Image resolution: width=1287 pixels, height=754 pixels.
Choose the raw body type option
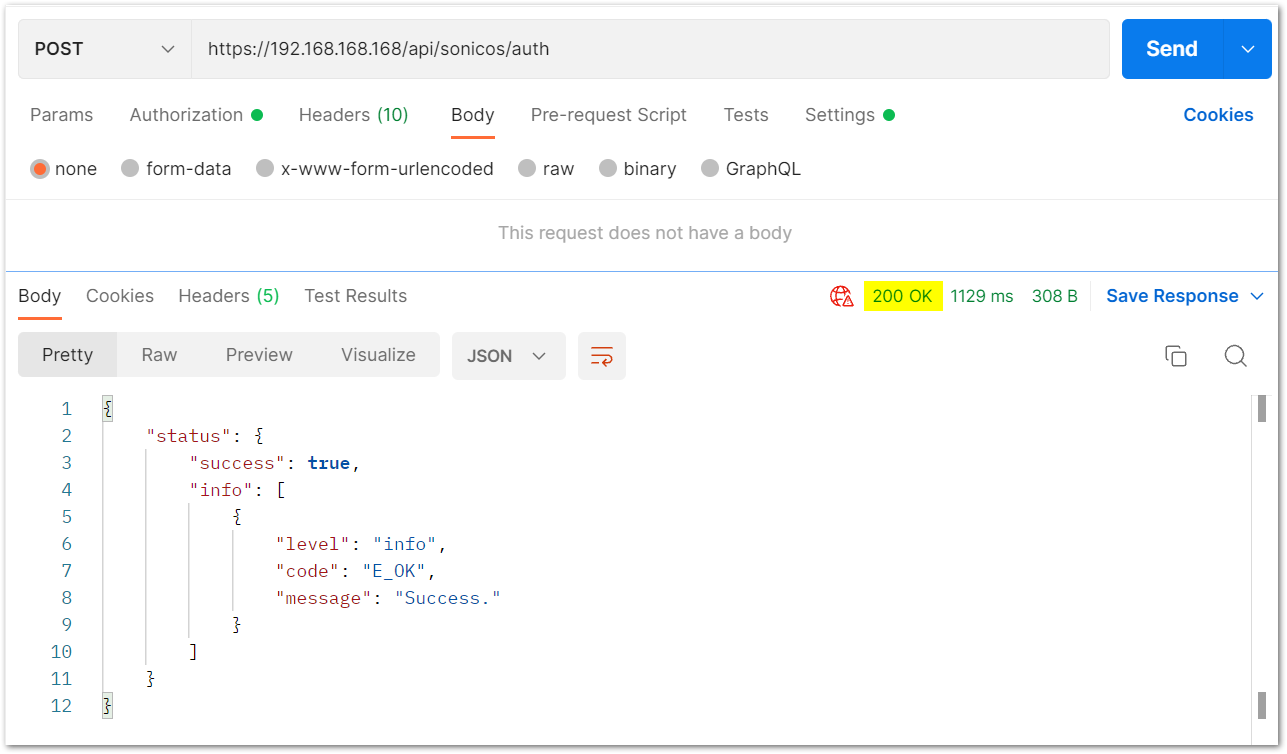pos(527,169)
